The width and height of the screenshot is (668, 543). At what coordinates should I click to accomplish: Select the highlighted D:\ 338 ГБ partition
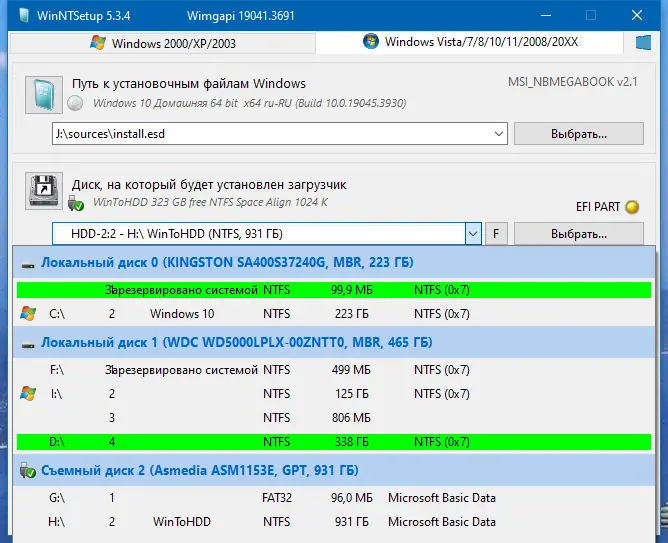(334, 442)
